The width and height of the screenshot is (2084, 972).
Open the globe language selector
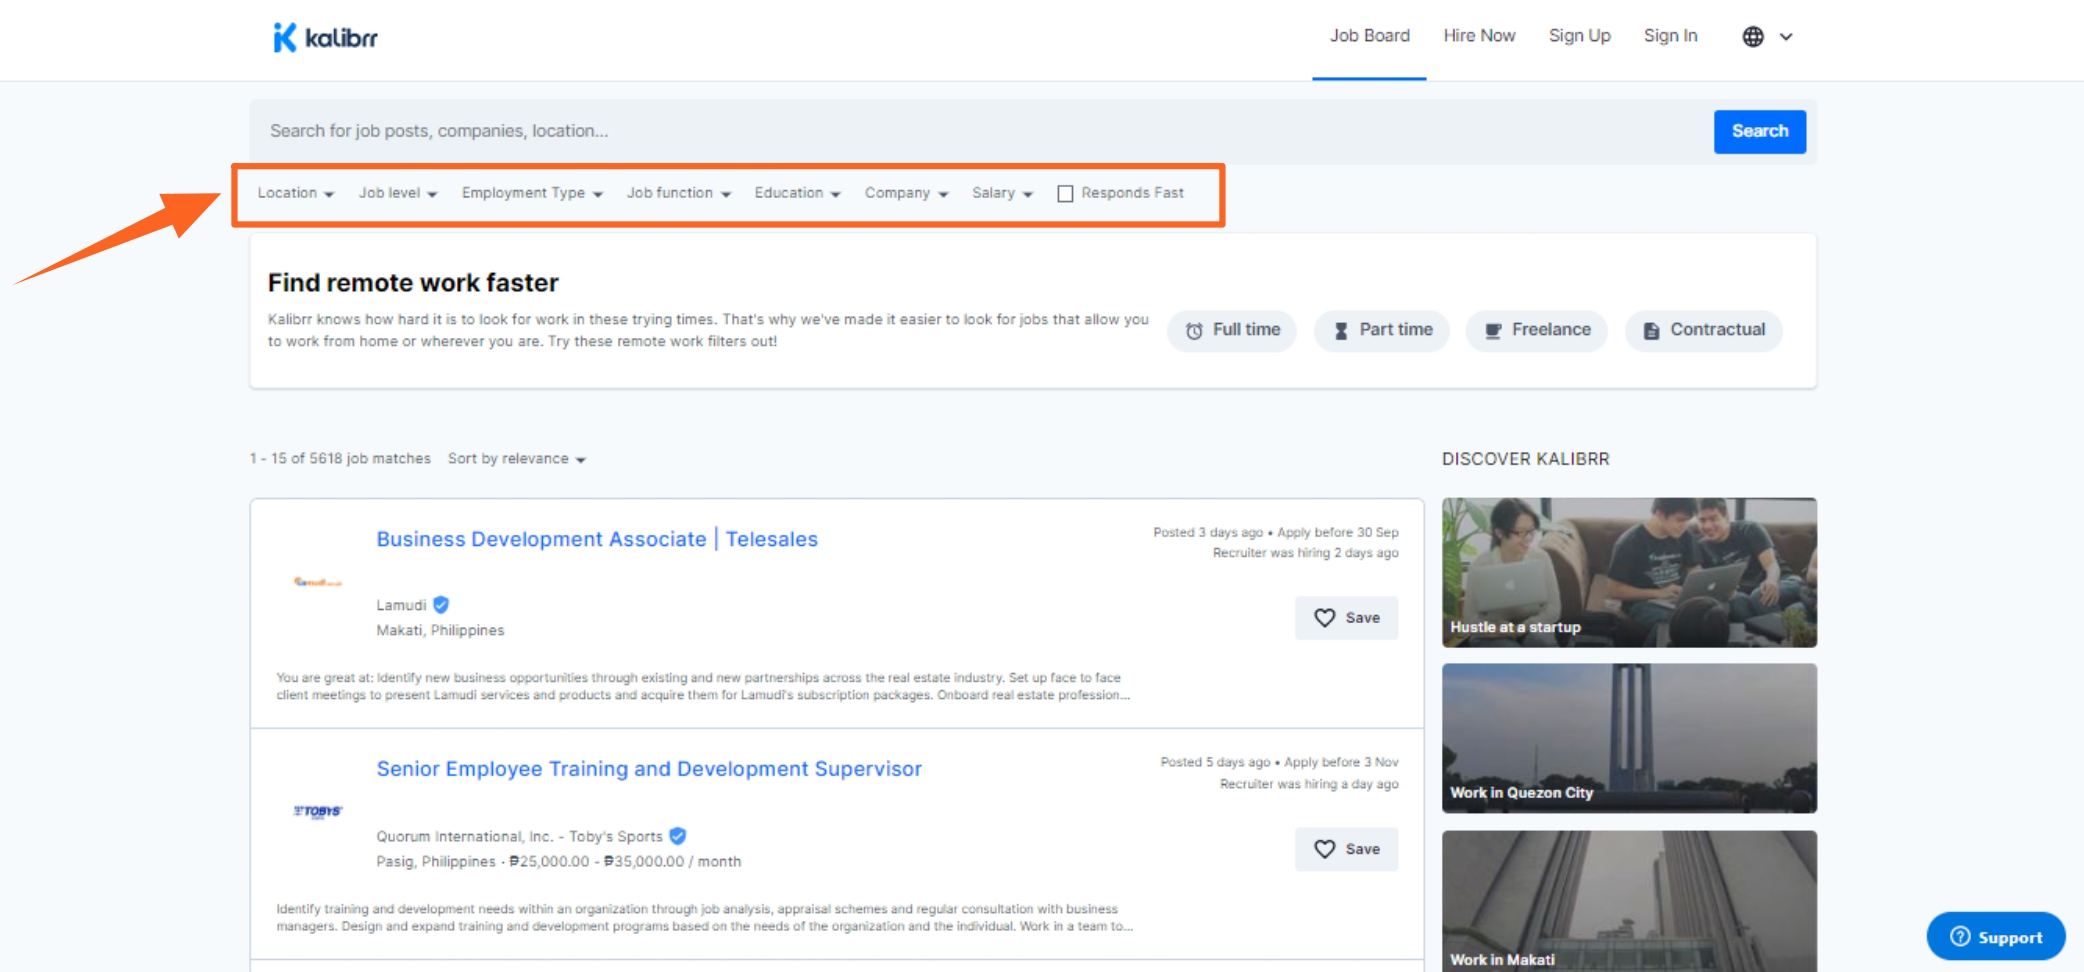pyautogui.click(x=1766, y=37)
